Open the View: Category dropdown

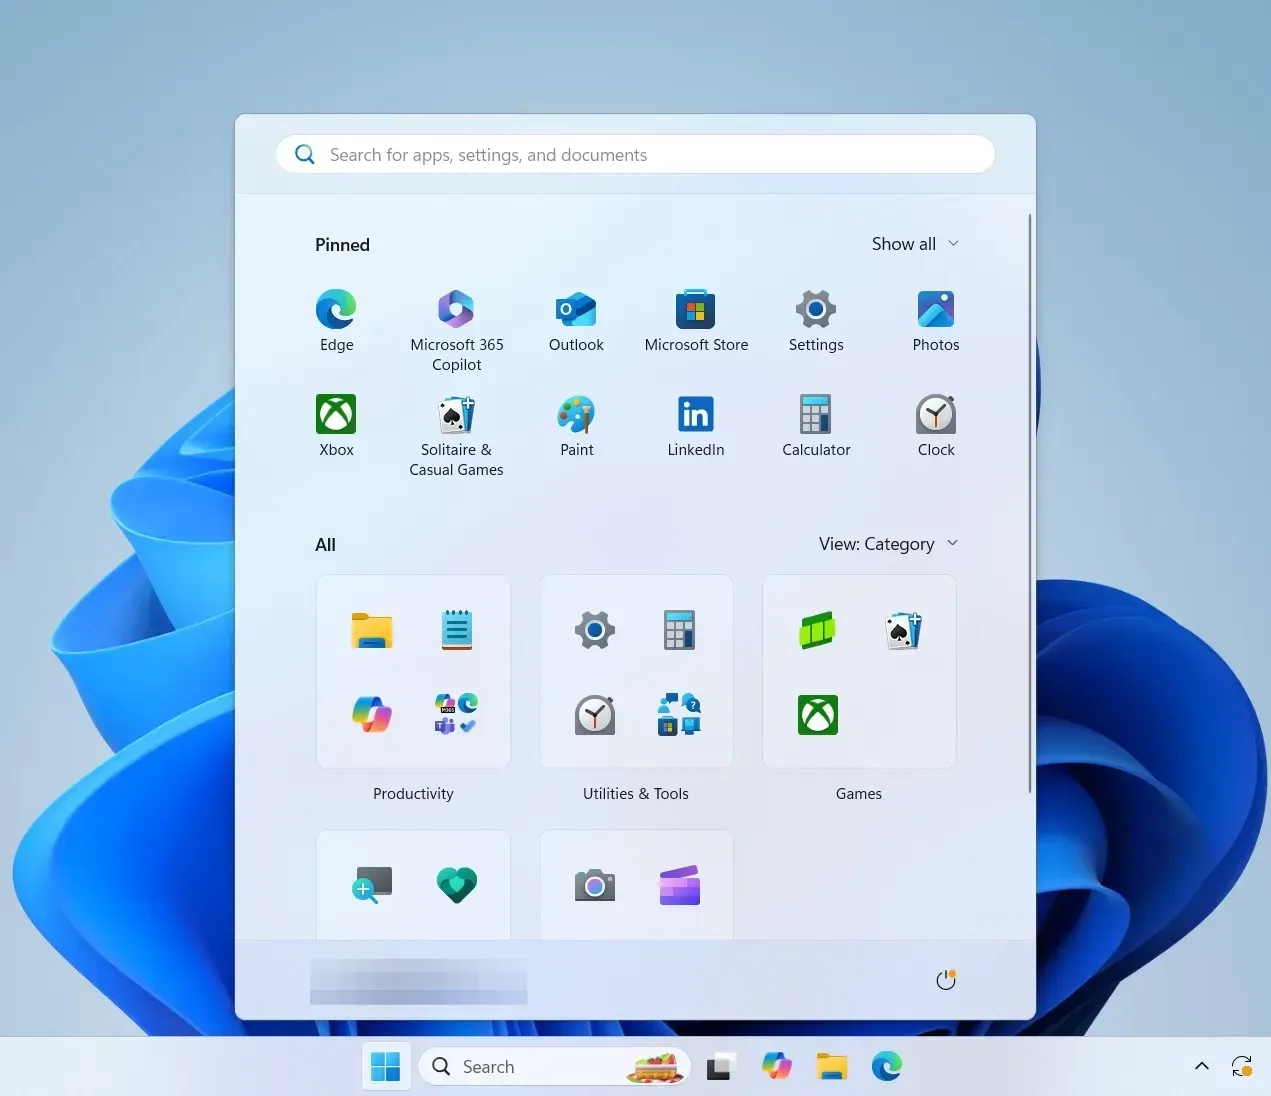(x=888, y=543)
